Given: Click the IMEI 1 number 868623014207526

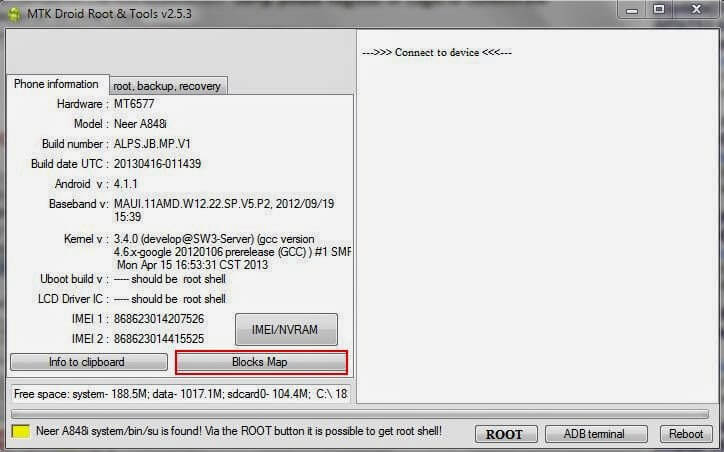Looking at the screenshot, I should tap(159, 319).
